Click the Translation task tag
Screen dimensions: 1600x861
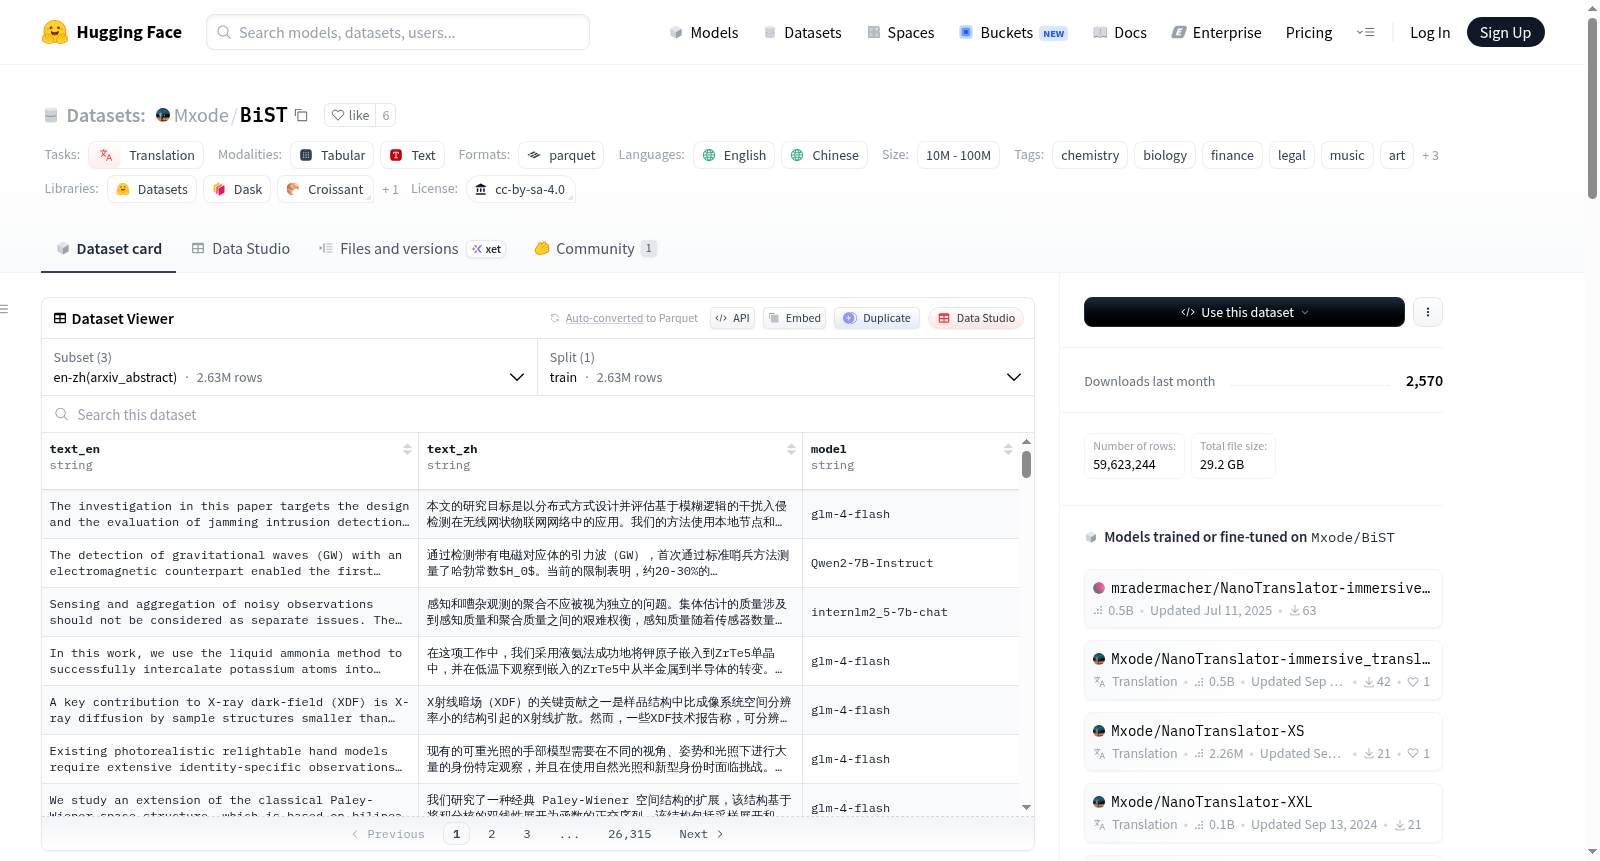coord(146,155)
